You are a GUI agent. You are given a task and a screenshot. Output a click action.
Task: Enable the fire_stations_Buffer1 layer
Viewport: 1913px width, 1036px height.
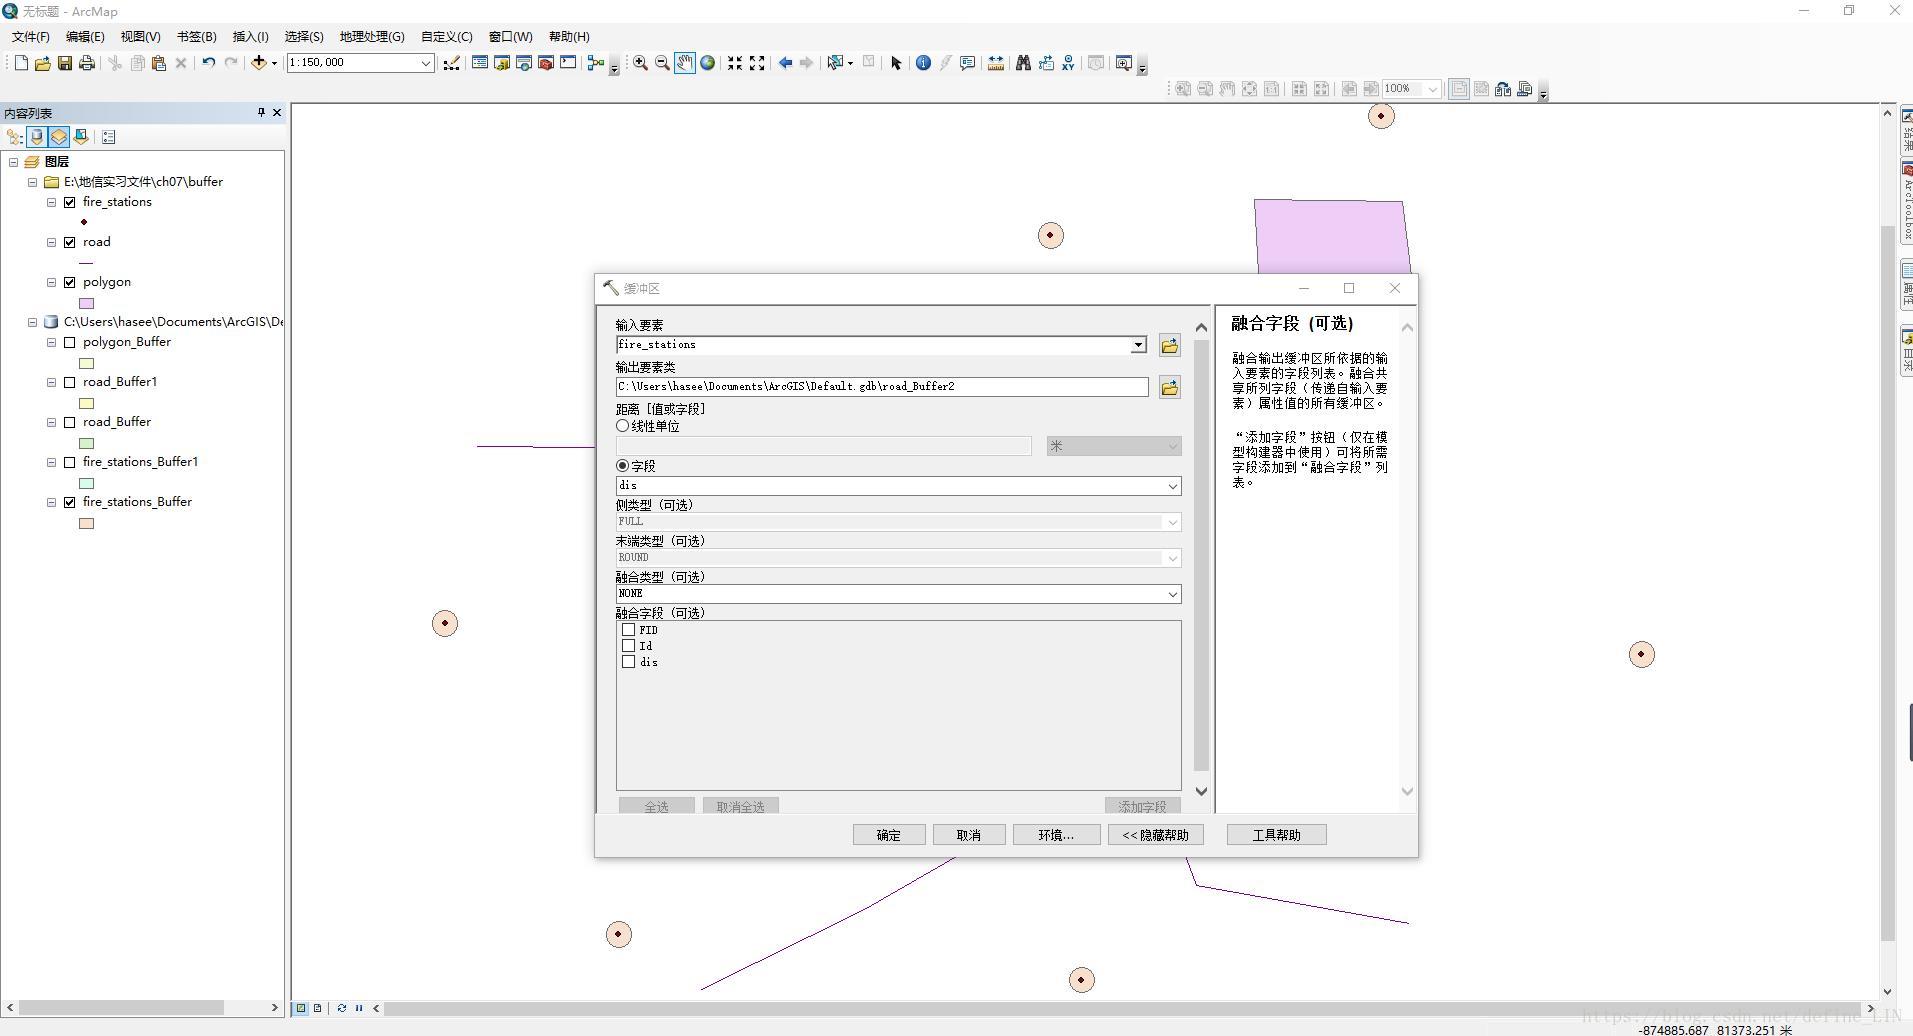(70, 462)
